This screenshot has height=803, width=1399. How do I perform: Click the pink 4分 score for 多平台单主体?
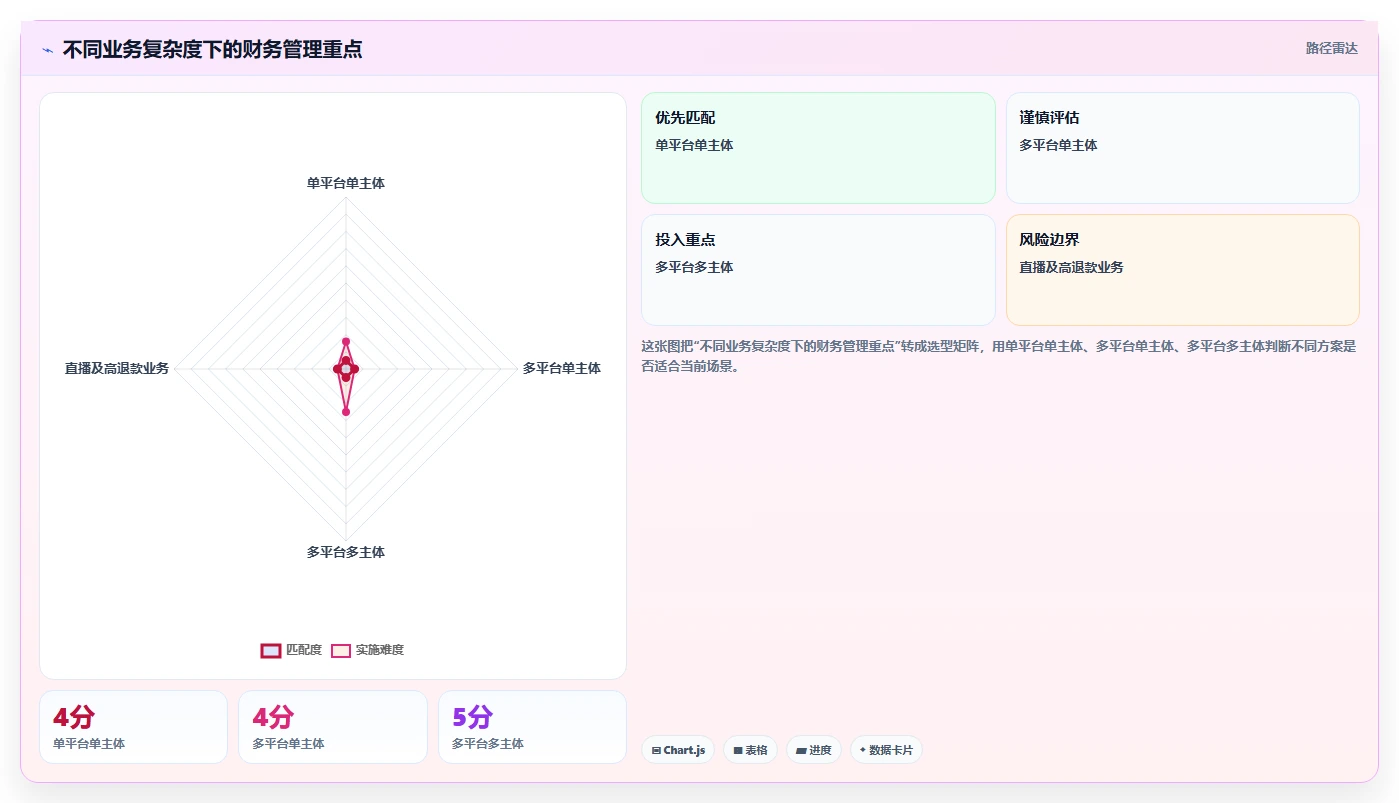(273, 717)
